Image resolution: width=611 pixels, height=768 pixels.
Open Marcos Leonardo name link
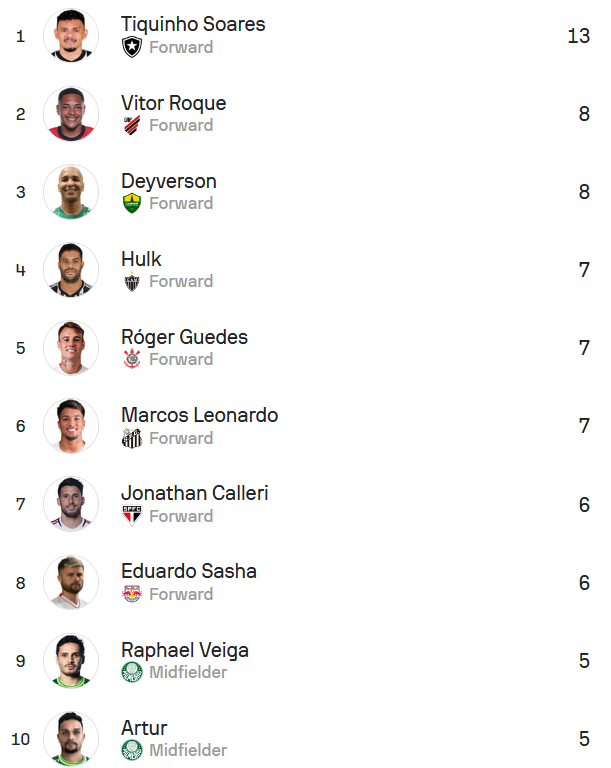coord(199,415)
